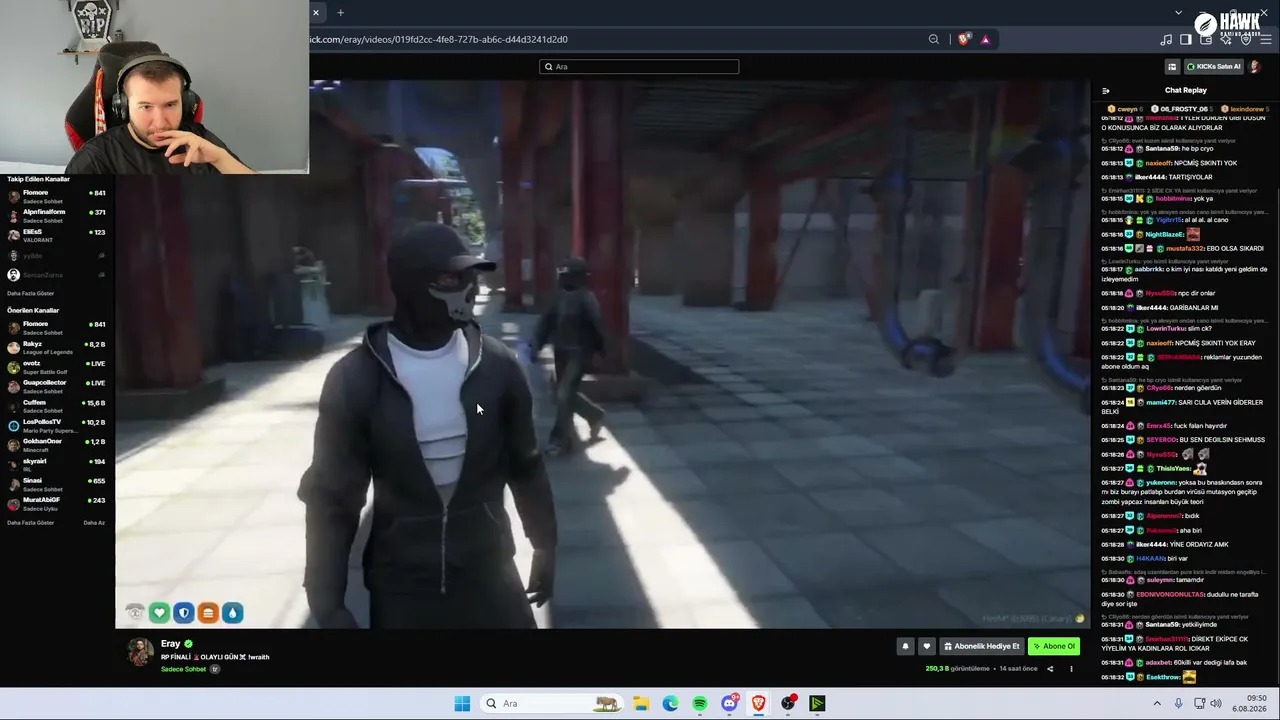Toggle the notification bell for Eray
Image resolution: width=1280 pixels, height=720 pixels.
click(905, 646)
